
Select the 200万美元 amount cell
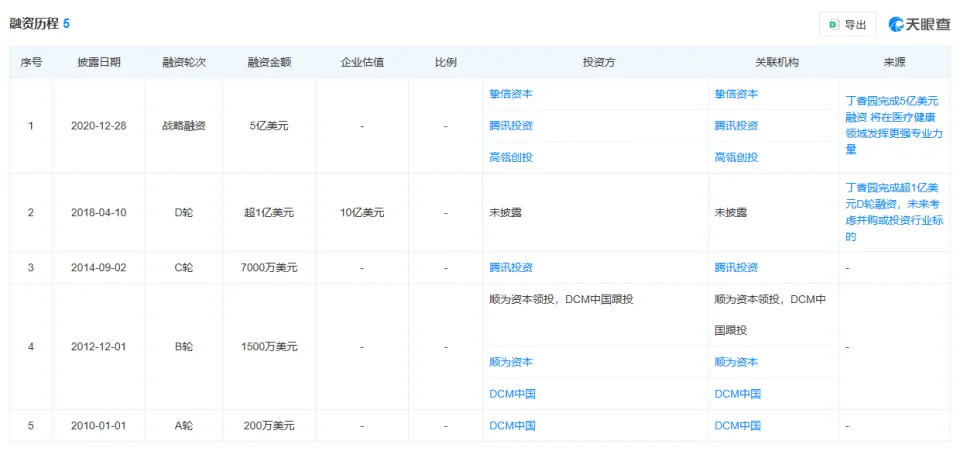[x=269, y=425]
